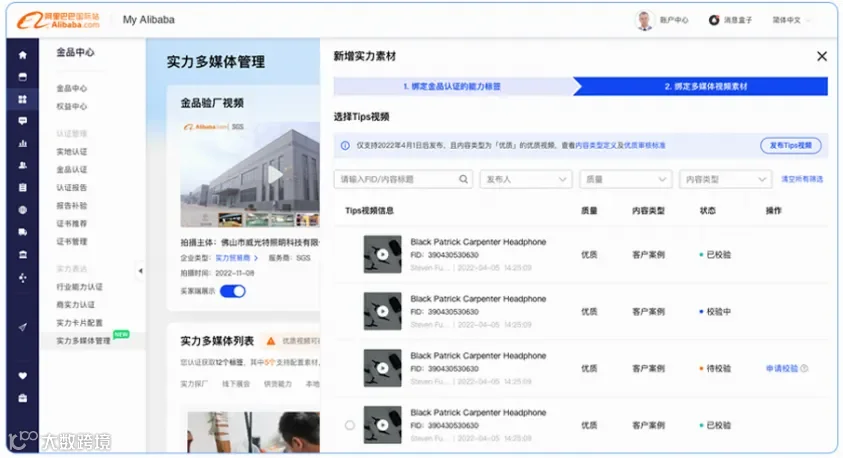Open 实力多媒体管理 menu item
The height and width of the screenshot is (458, 843).
coord(83,340)
